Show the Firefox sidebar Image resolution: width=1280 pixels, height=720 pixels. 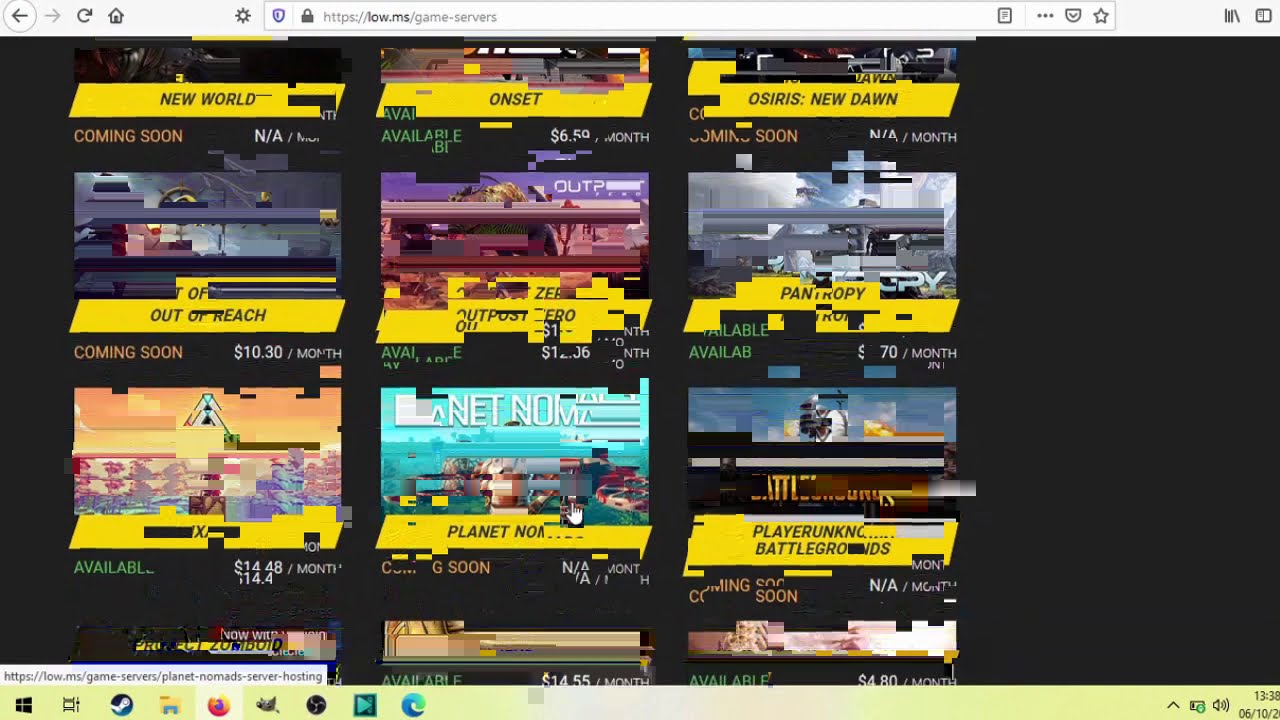click(x=1263, y=16)
